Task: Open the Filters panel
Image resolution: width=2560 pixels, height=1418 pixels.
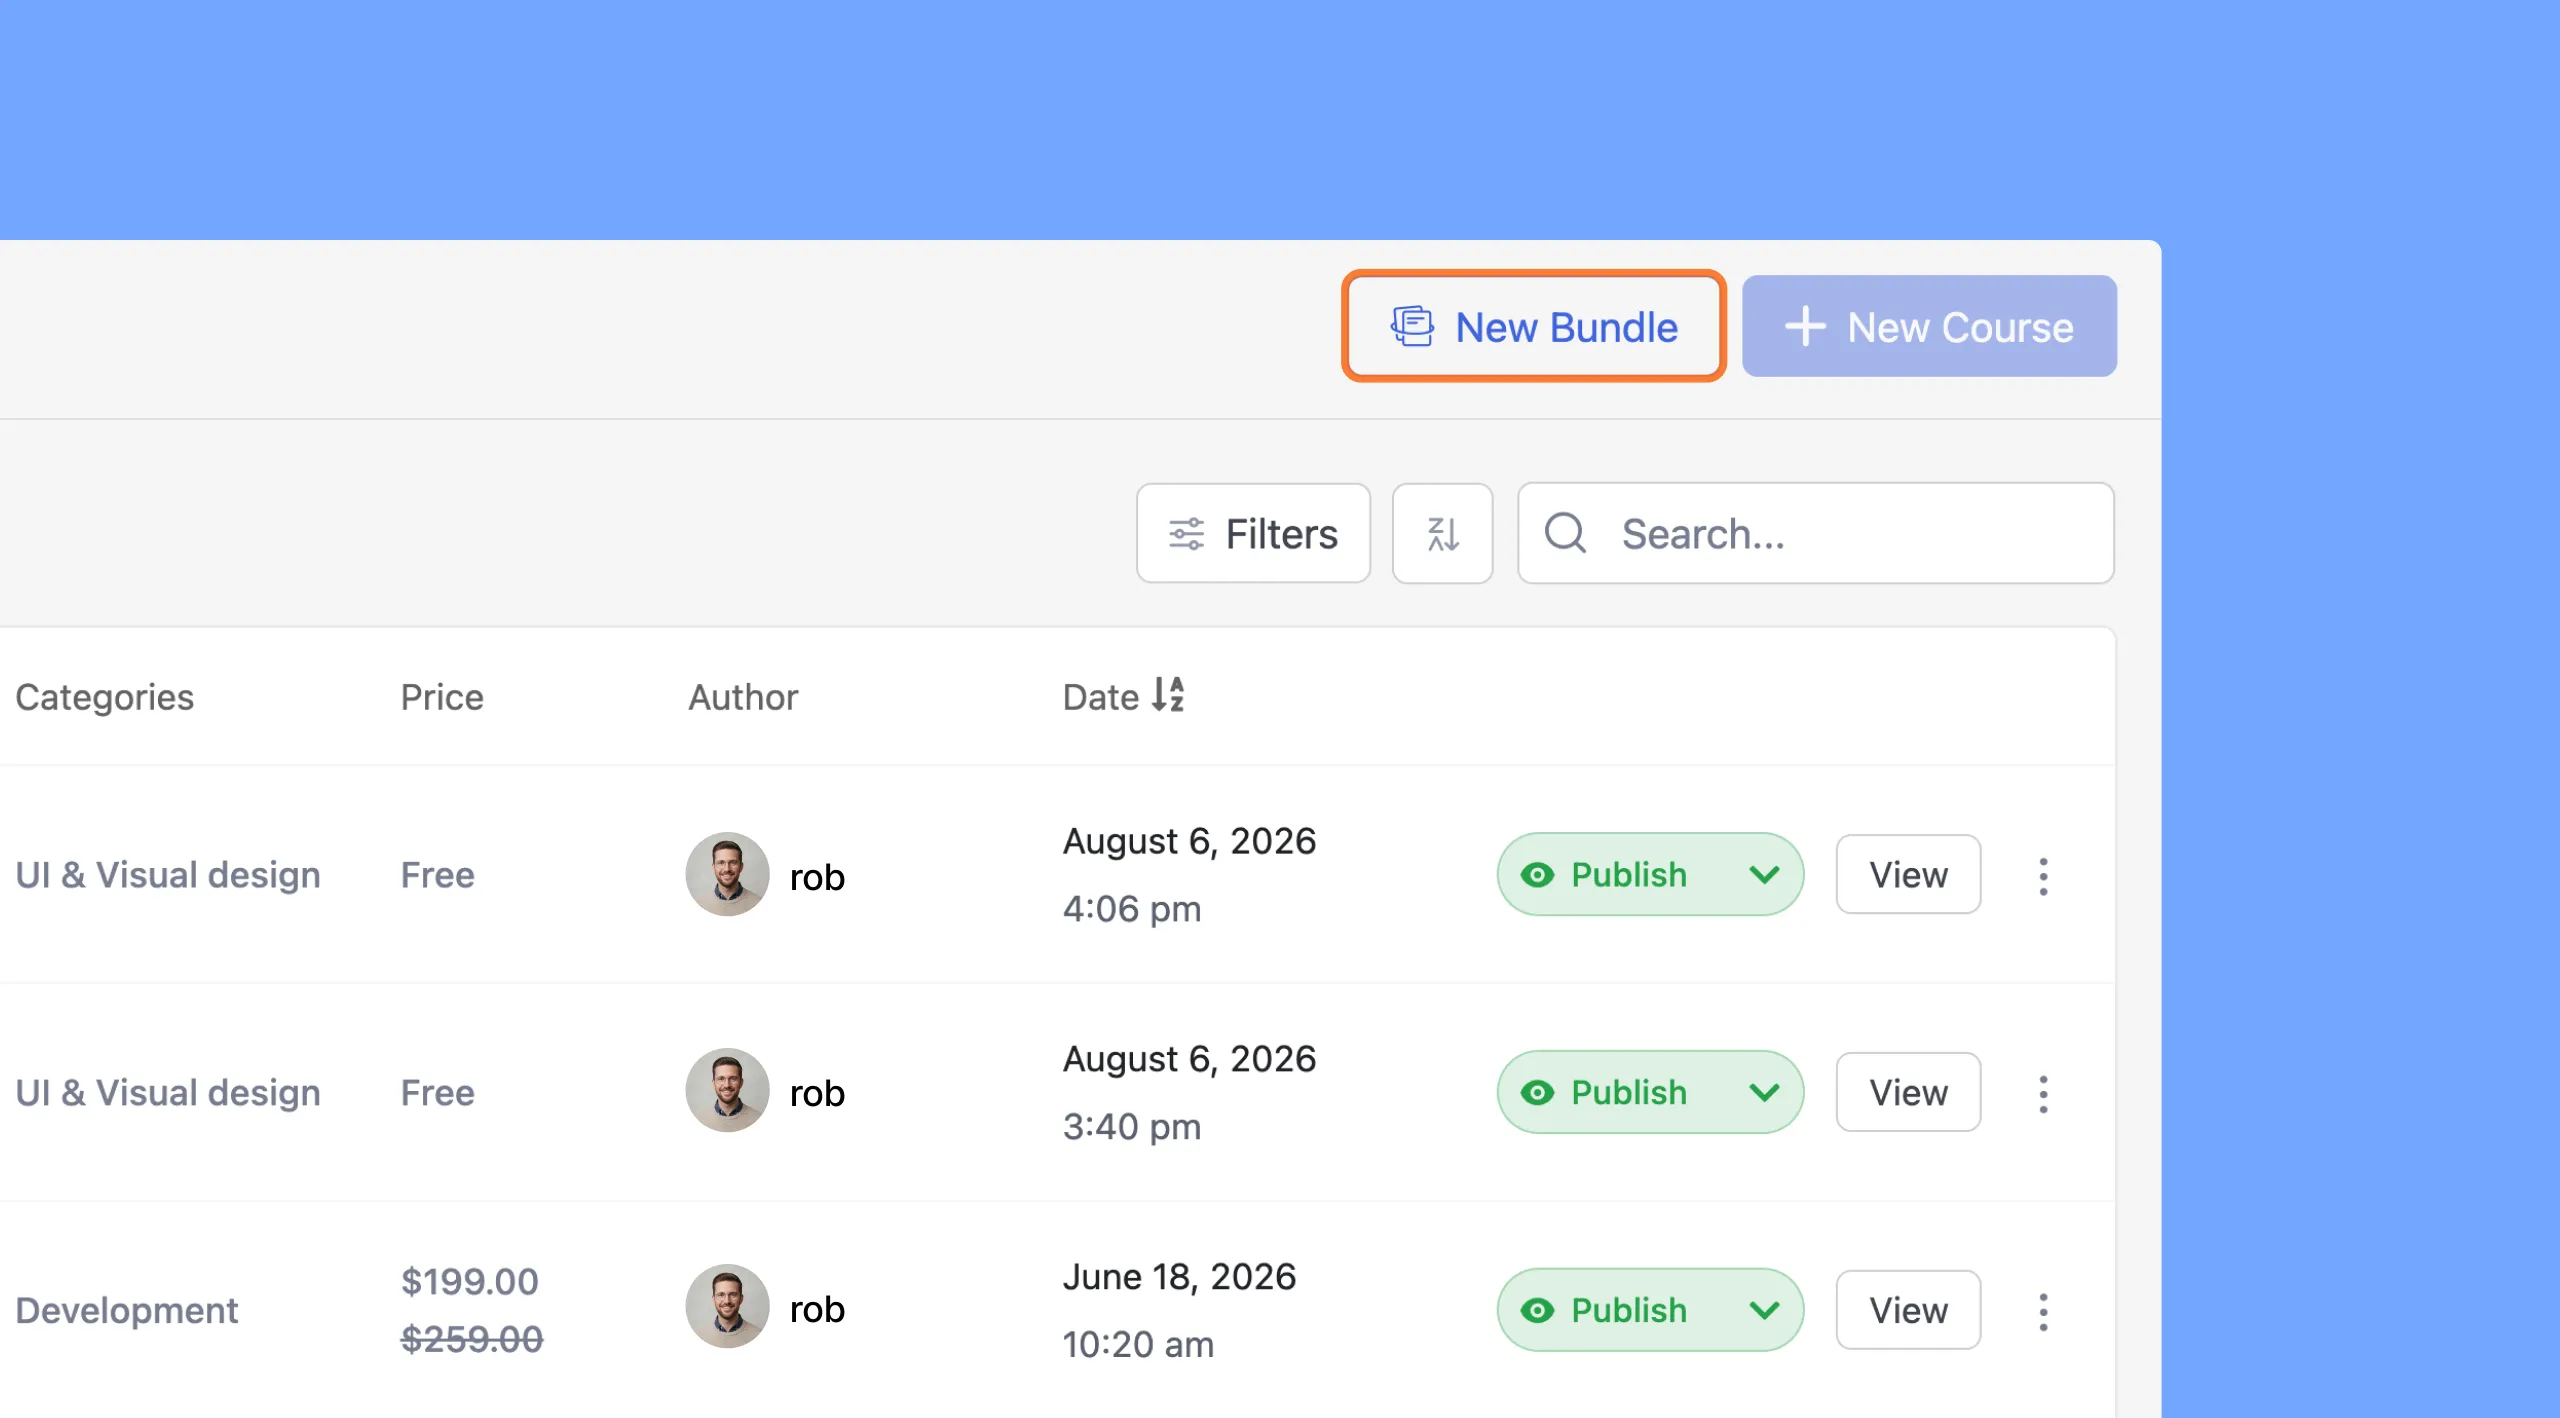Action: [x=1252, y=533]
